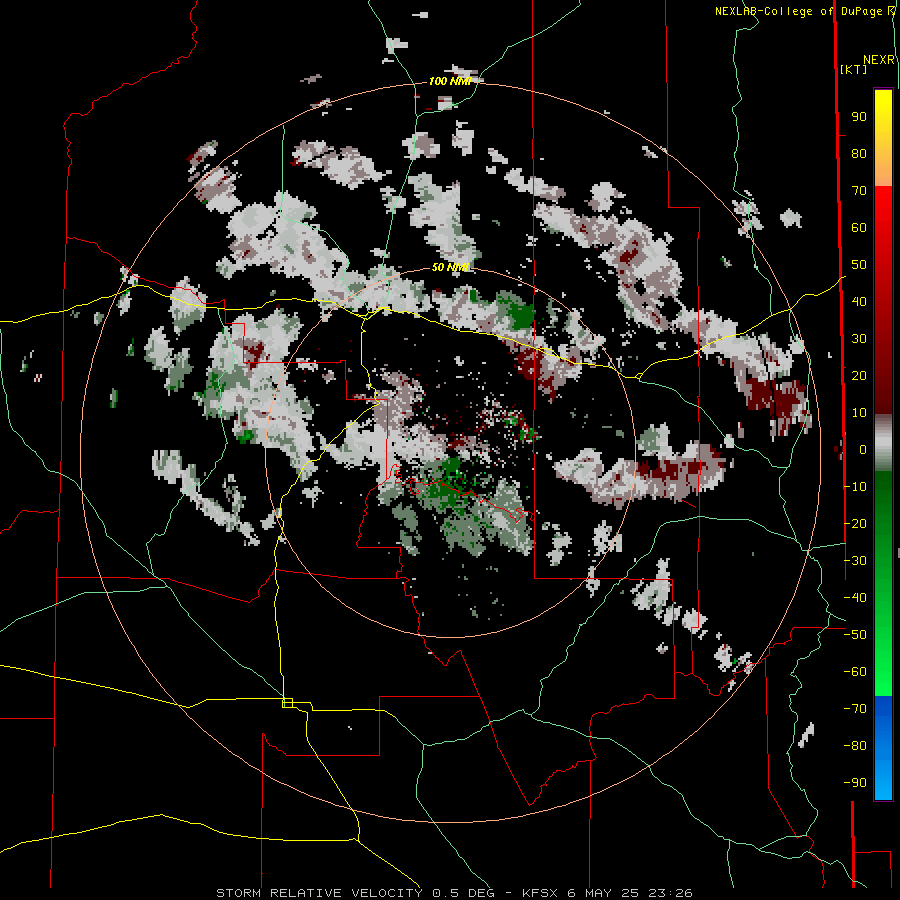900x900 pixels.
Task: Pick the blue bottom segment of the color bar
Action: [883, 748]
